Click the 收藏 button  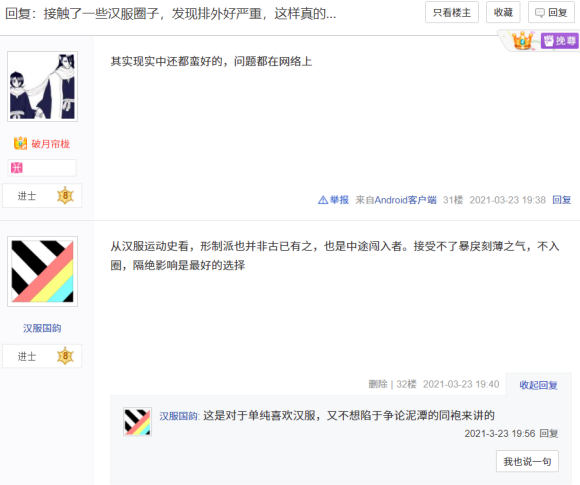click(503, 12)
